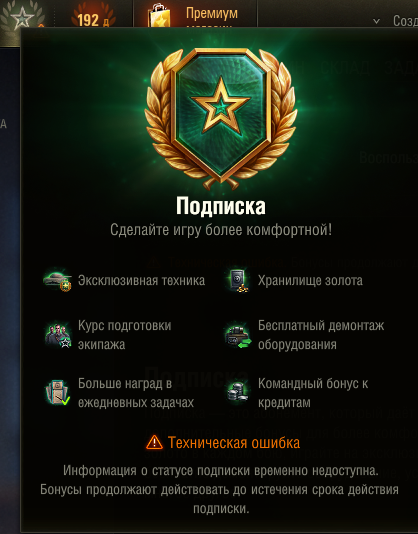Click the crew training course icon
This screenshot has height=534, width=418.
58,335
